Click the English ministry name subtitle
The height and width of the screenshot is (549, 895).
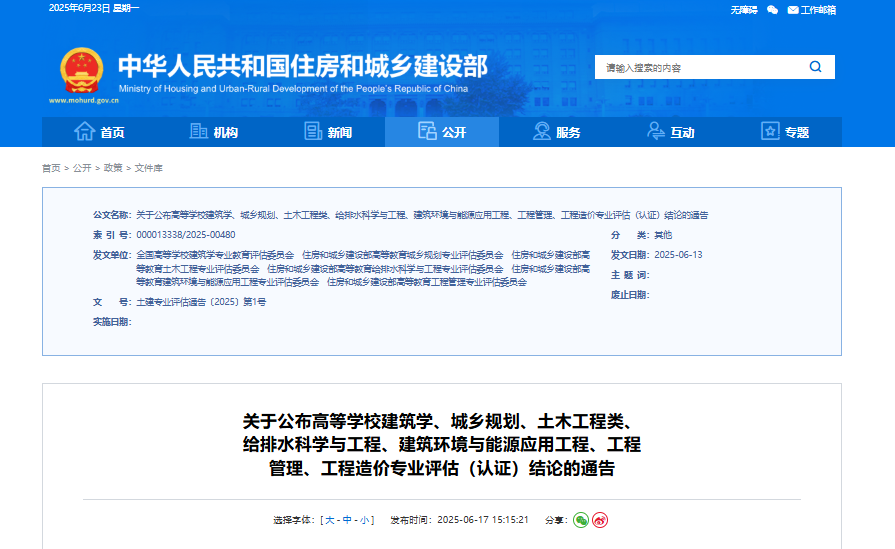(x=293, y=88)
